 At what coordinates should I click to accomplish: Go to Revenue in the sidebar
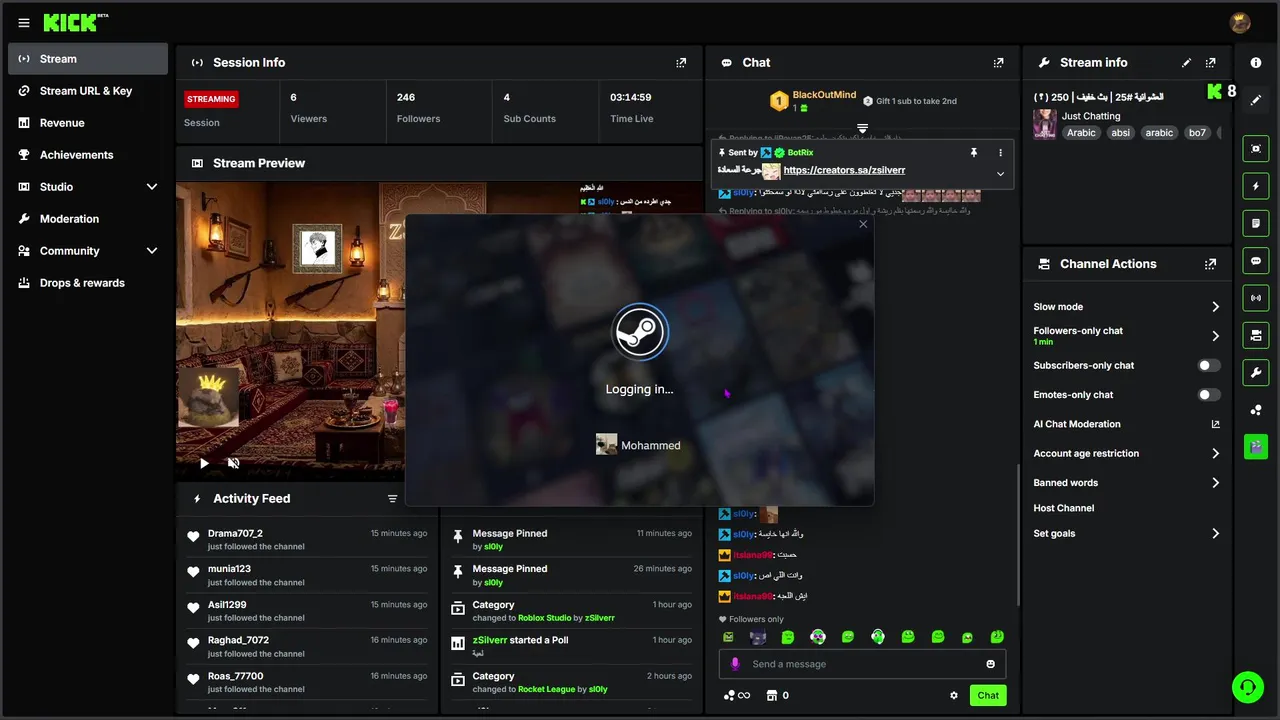(88, 123)
